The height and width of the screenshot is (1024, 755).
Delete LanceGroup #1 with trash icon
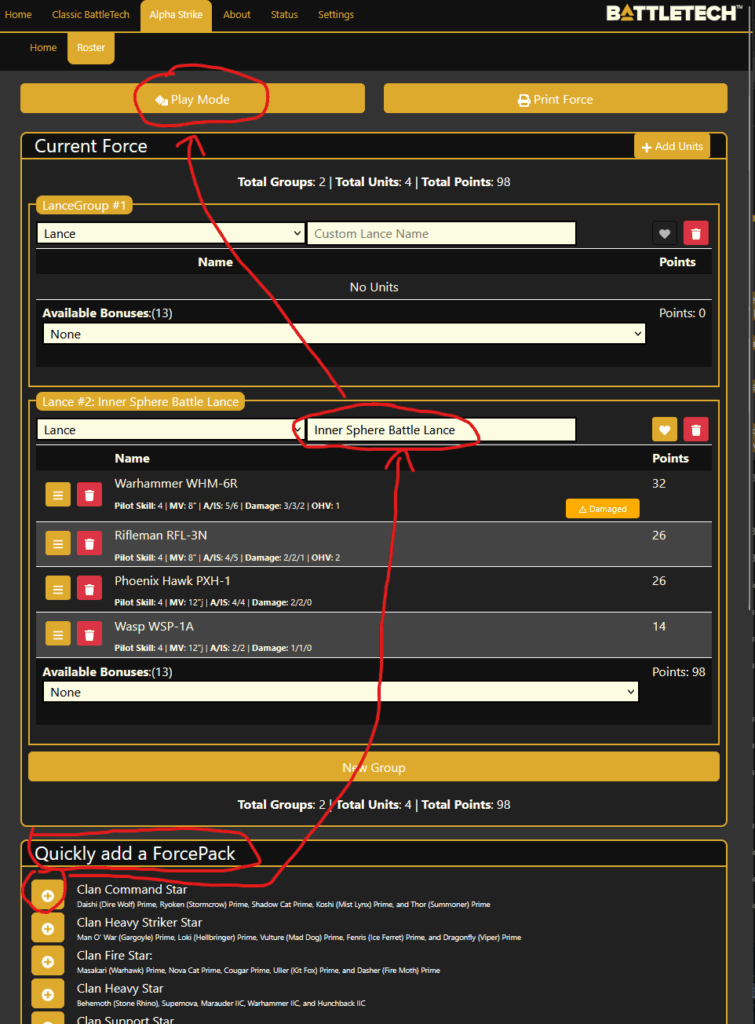point(696,233)
